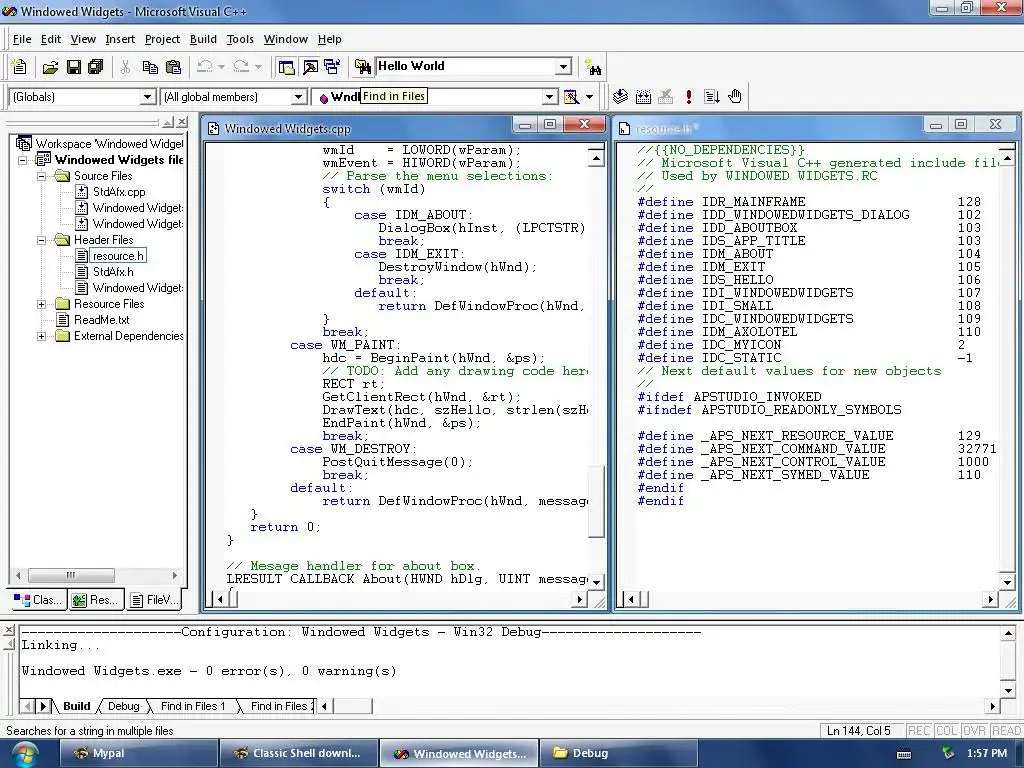Screen dimensions: 1024x768
Task: Click the Mypal browser taskbar button
Action: tap(138, 753)
